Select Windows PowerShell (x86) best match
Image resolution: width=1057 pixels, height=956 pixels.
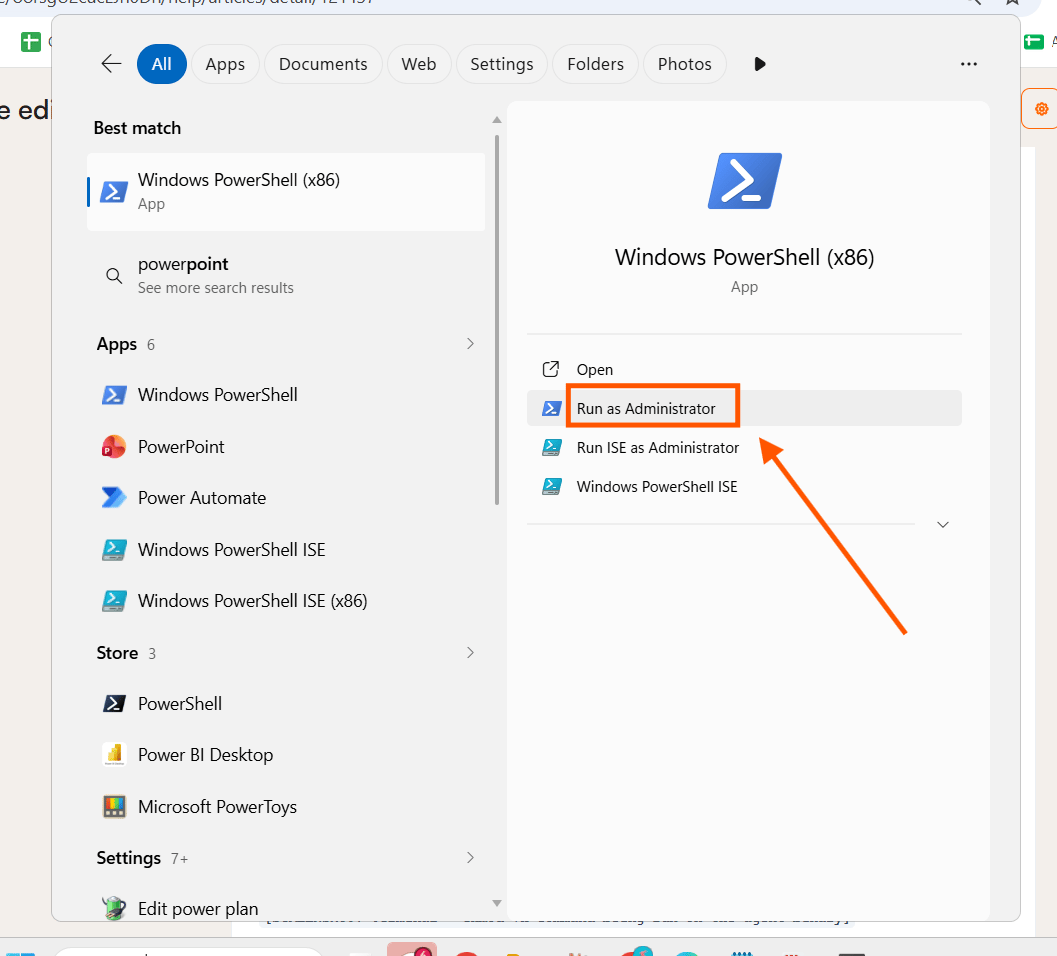pyautogui.click(x=286, y=191)
